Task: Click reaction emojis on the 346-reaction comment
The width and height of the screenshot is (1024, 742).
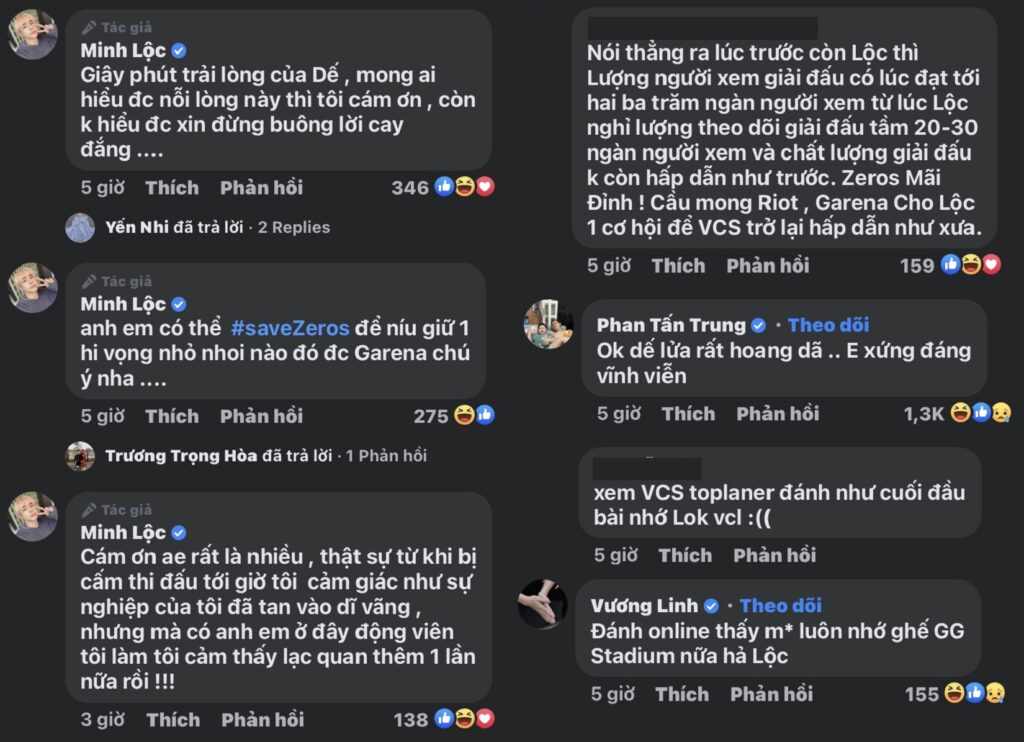Action: tap(465, 187)
